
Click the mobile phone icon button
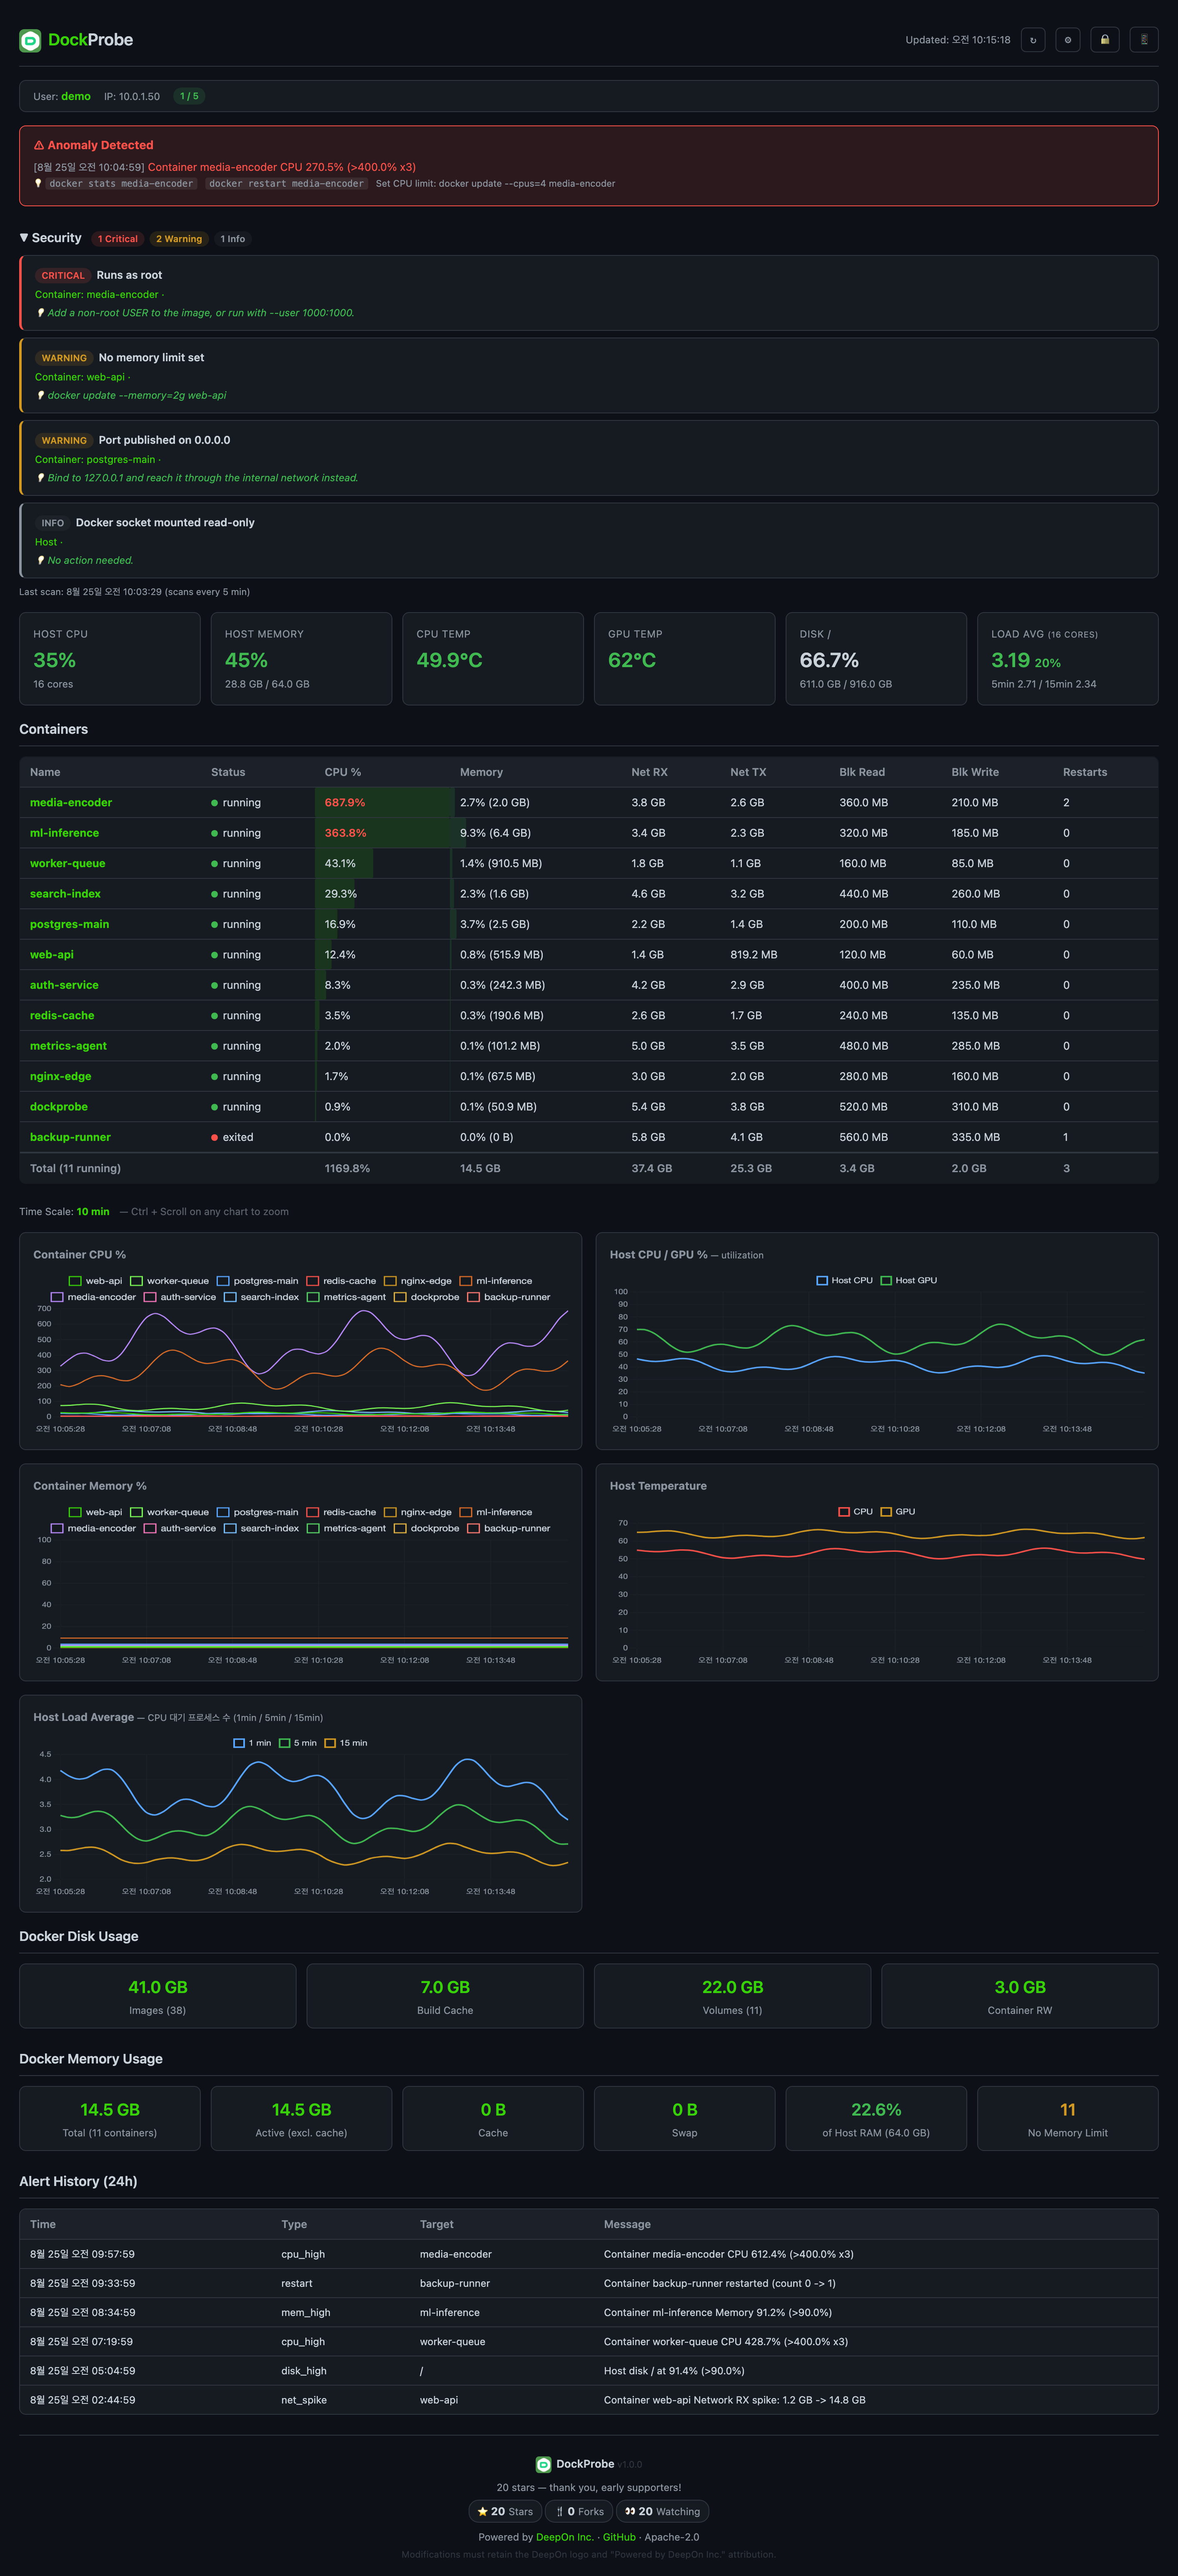tap(1144, 40)
